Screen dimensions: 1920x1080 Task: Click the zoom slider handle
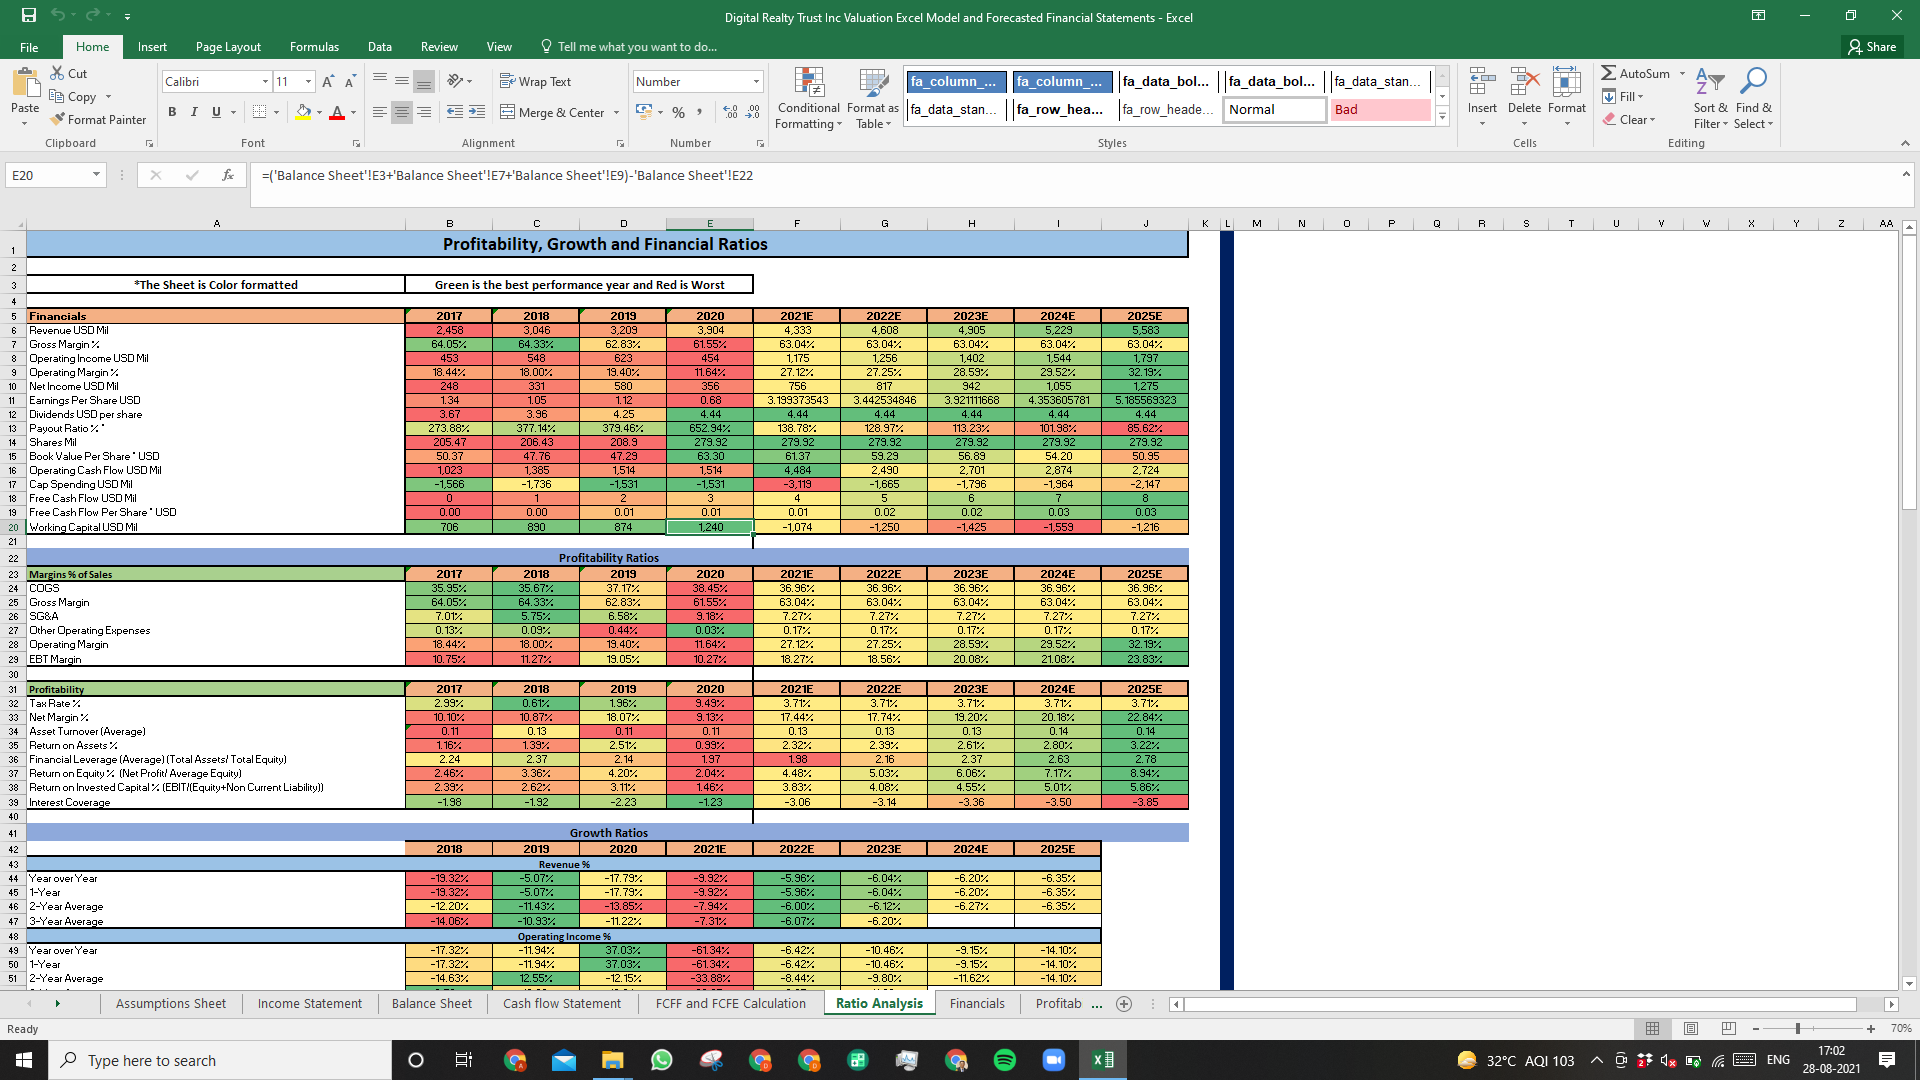pos(1797,1028)
